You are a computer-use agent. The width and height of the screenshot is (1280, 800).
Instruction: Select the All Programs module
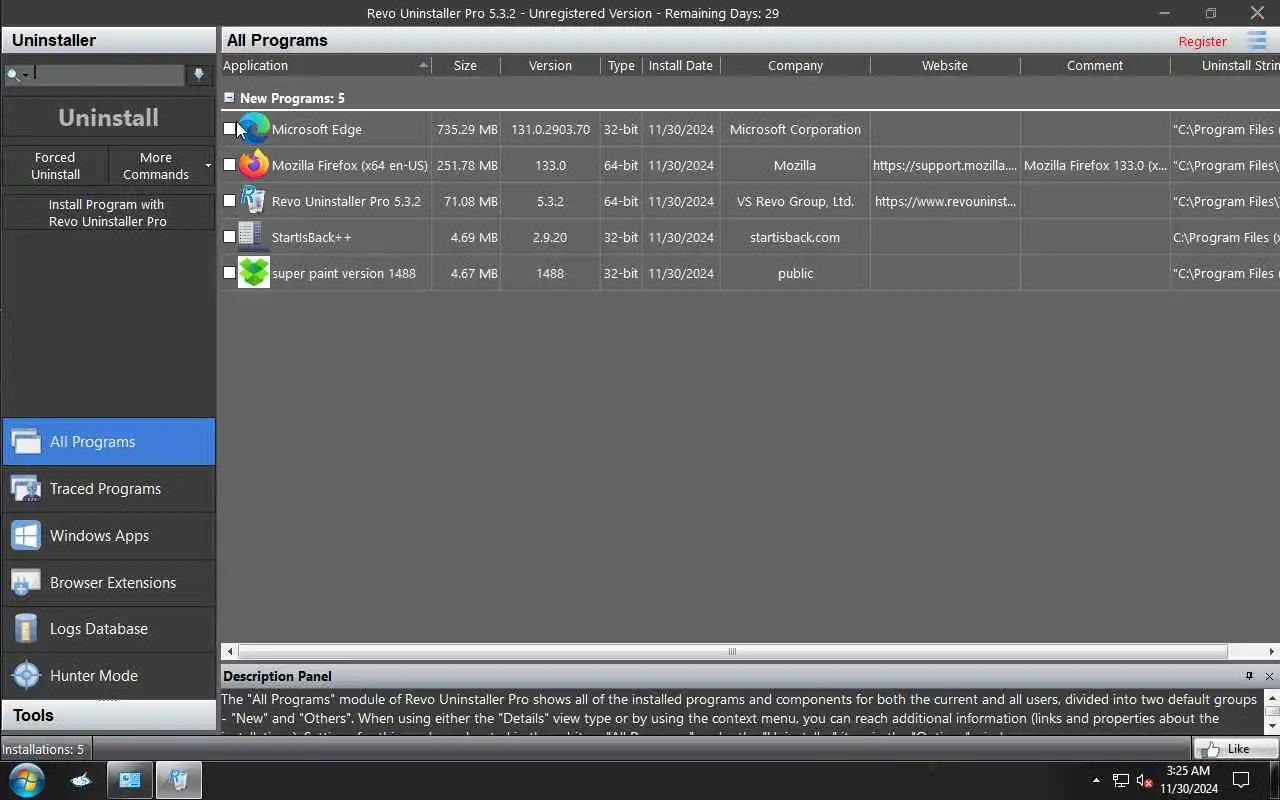(x=108, y=441)
